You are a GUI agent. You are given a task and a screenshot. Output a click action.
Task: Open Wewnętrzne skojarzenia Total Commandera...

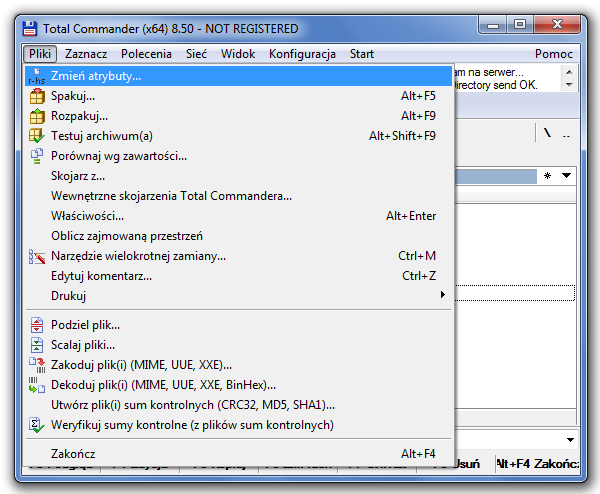(x=238, y=196)
